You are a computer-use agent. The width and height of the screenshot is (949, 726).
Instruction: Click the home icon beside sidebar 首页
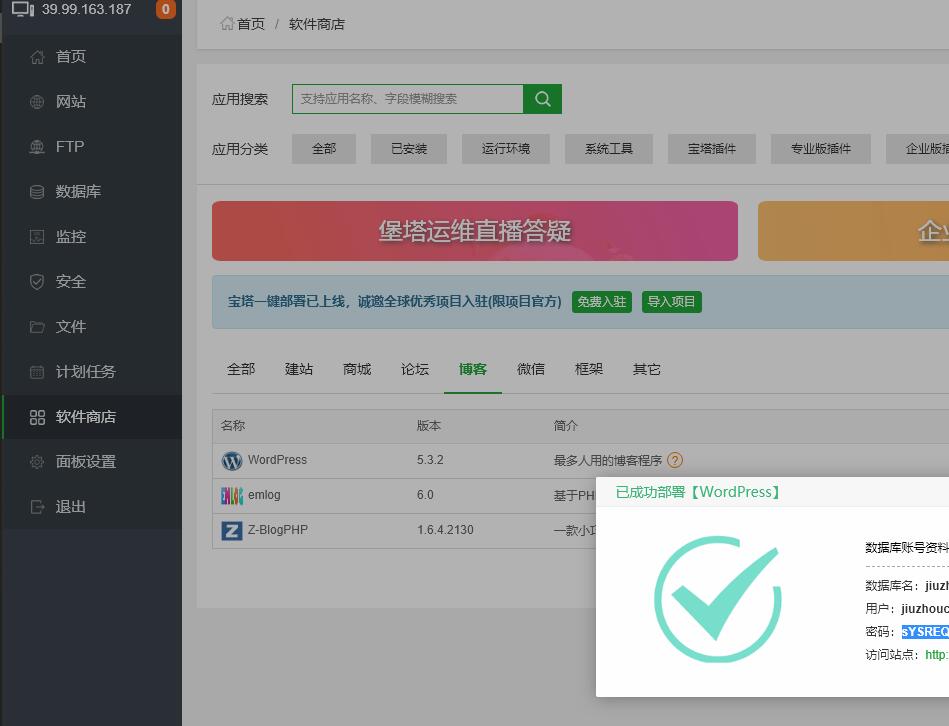[x=37, y=57]
